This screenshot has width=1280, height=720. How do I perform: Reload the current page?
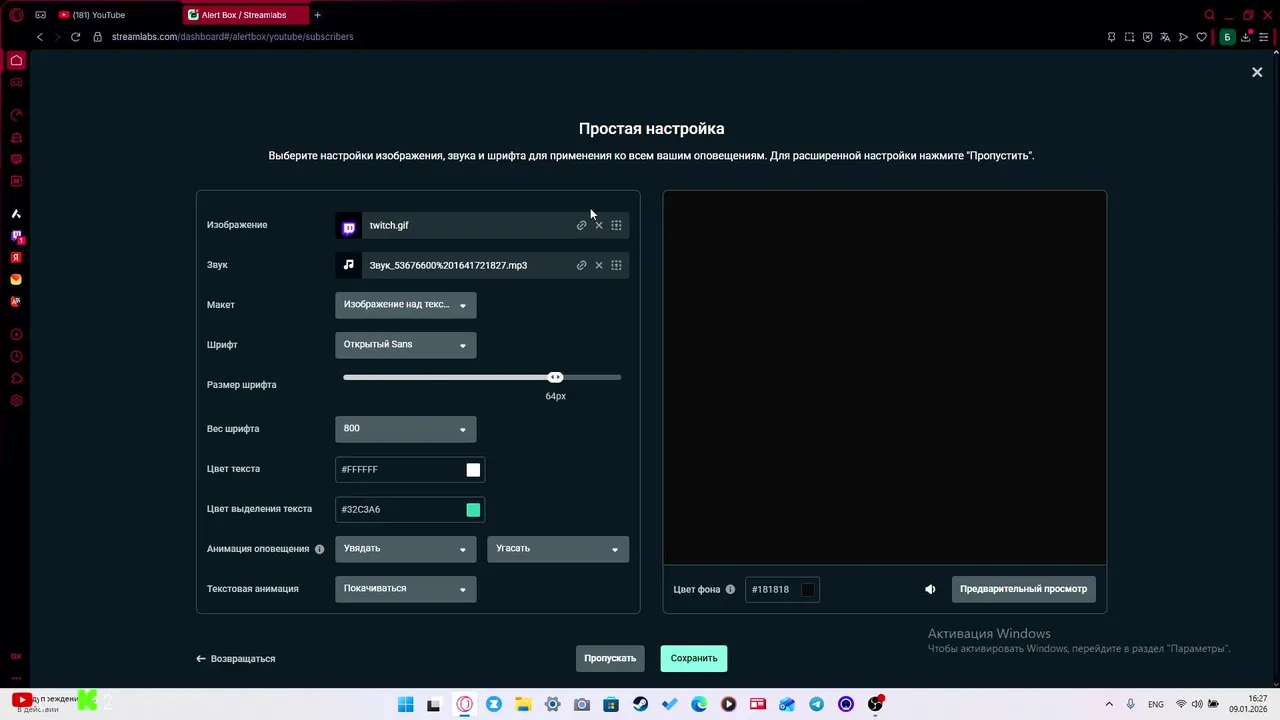(75, 37)
